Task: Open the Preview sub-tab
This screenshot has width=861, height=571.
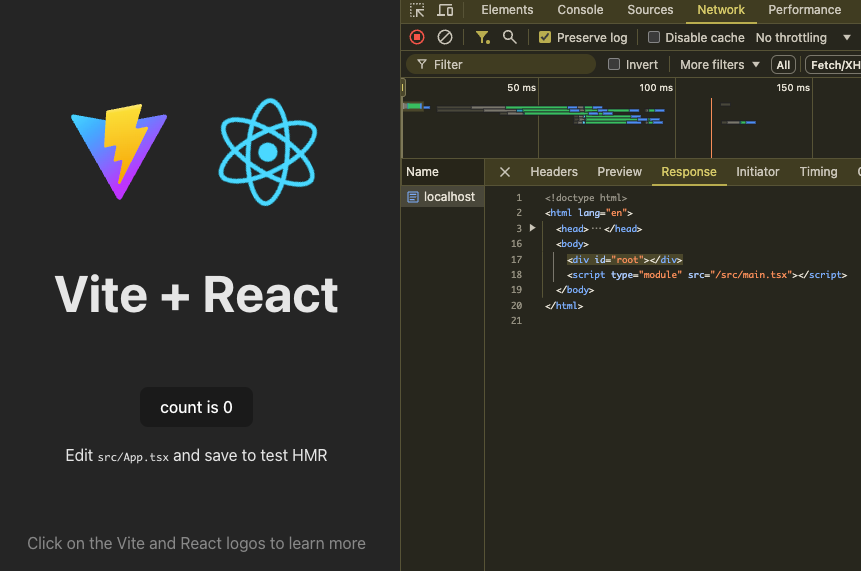Action: pyautogui.click(x=619, y=172)
